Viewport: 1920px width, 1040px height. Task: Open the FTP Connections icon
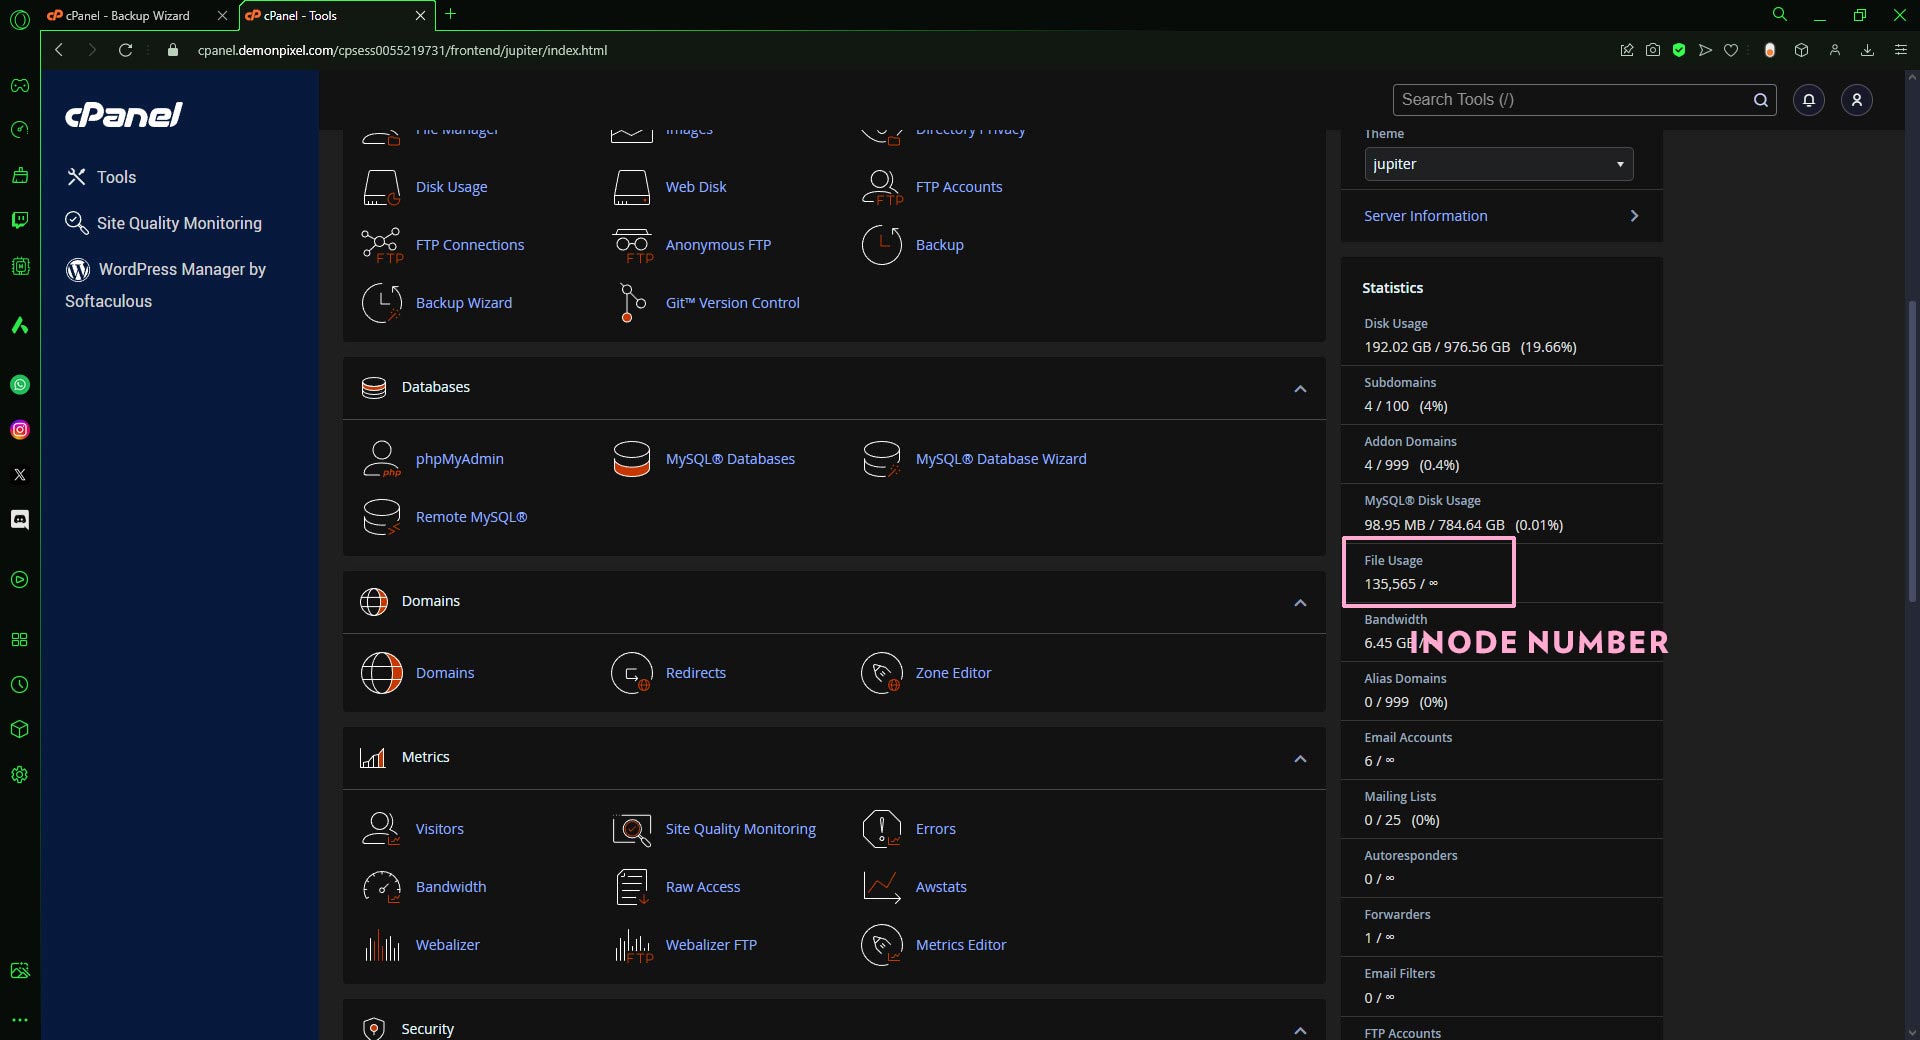tap(381, 245)
